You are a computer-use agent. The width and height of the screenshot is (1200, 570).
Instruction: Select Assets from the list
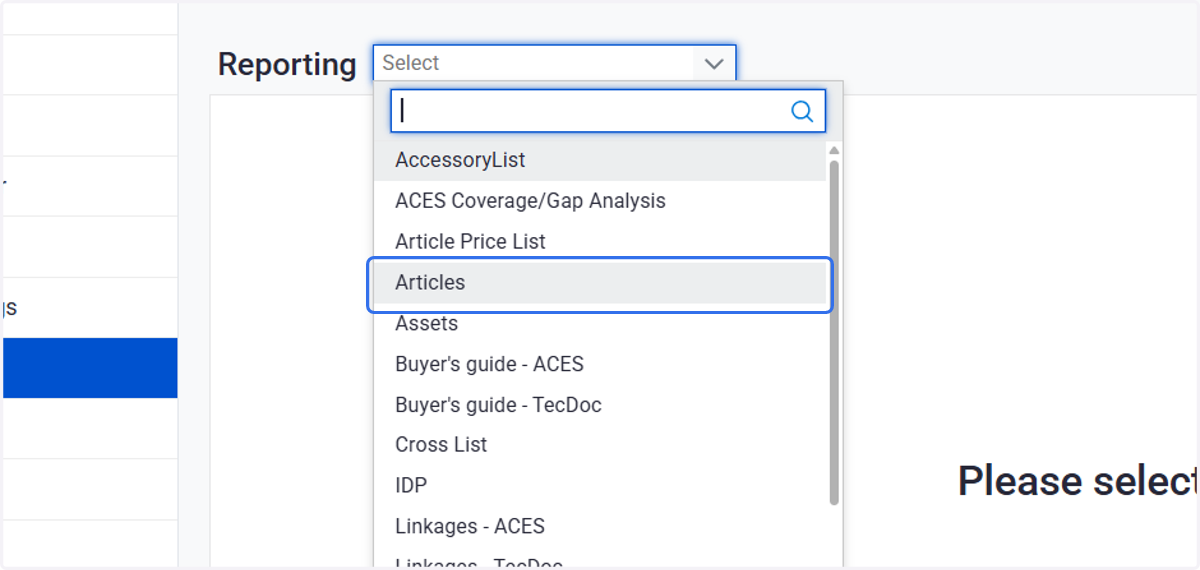pyautogui.click(x=601, y=324)
